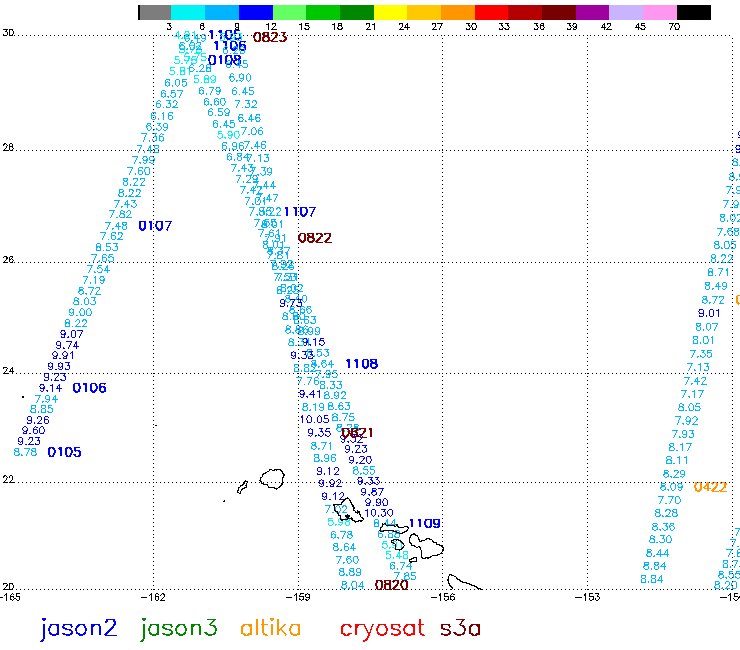Viewport: 740px width, 650px height.
Task: Click the 9.93 value on the left track
Action: tap(59, 366)
